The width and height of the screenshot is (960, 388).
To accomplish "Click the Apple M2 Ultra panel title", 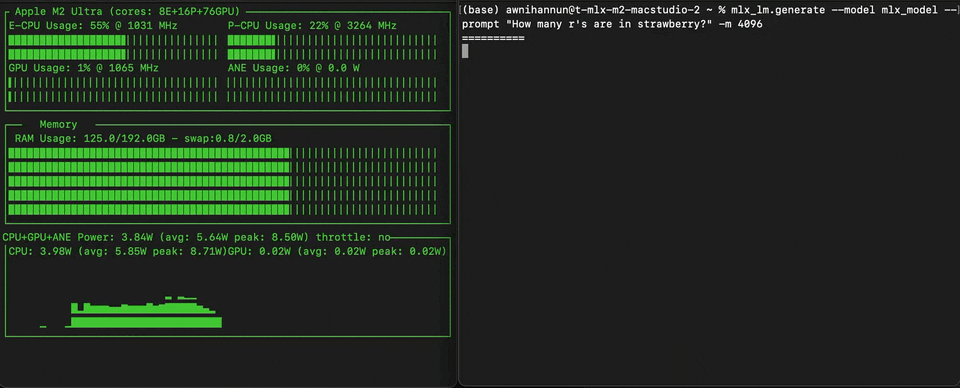I will (x=127, y=11).
